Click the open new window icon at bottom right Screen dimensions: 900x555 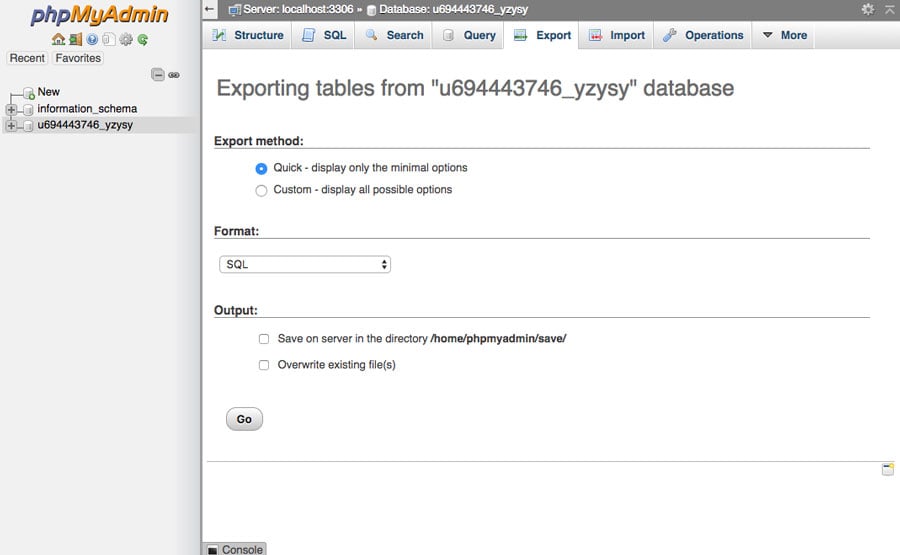887,469
